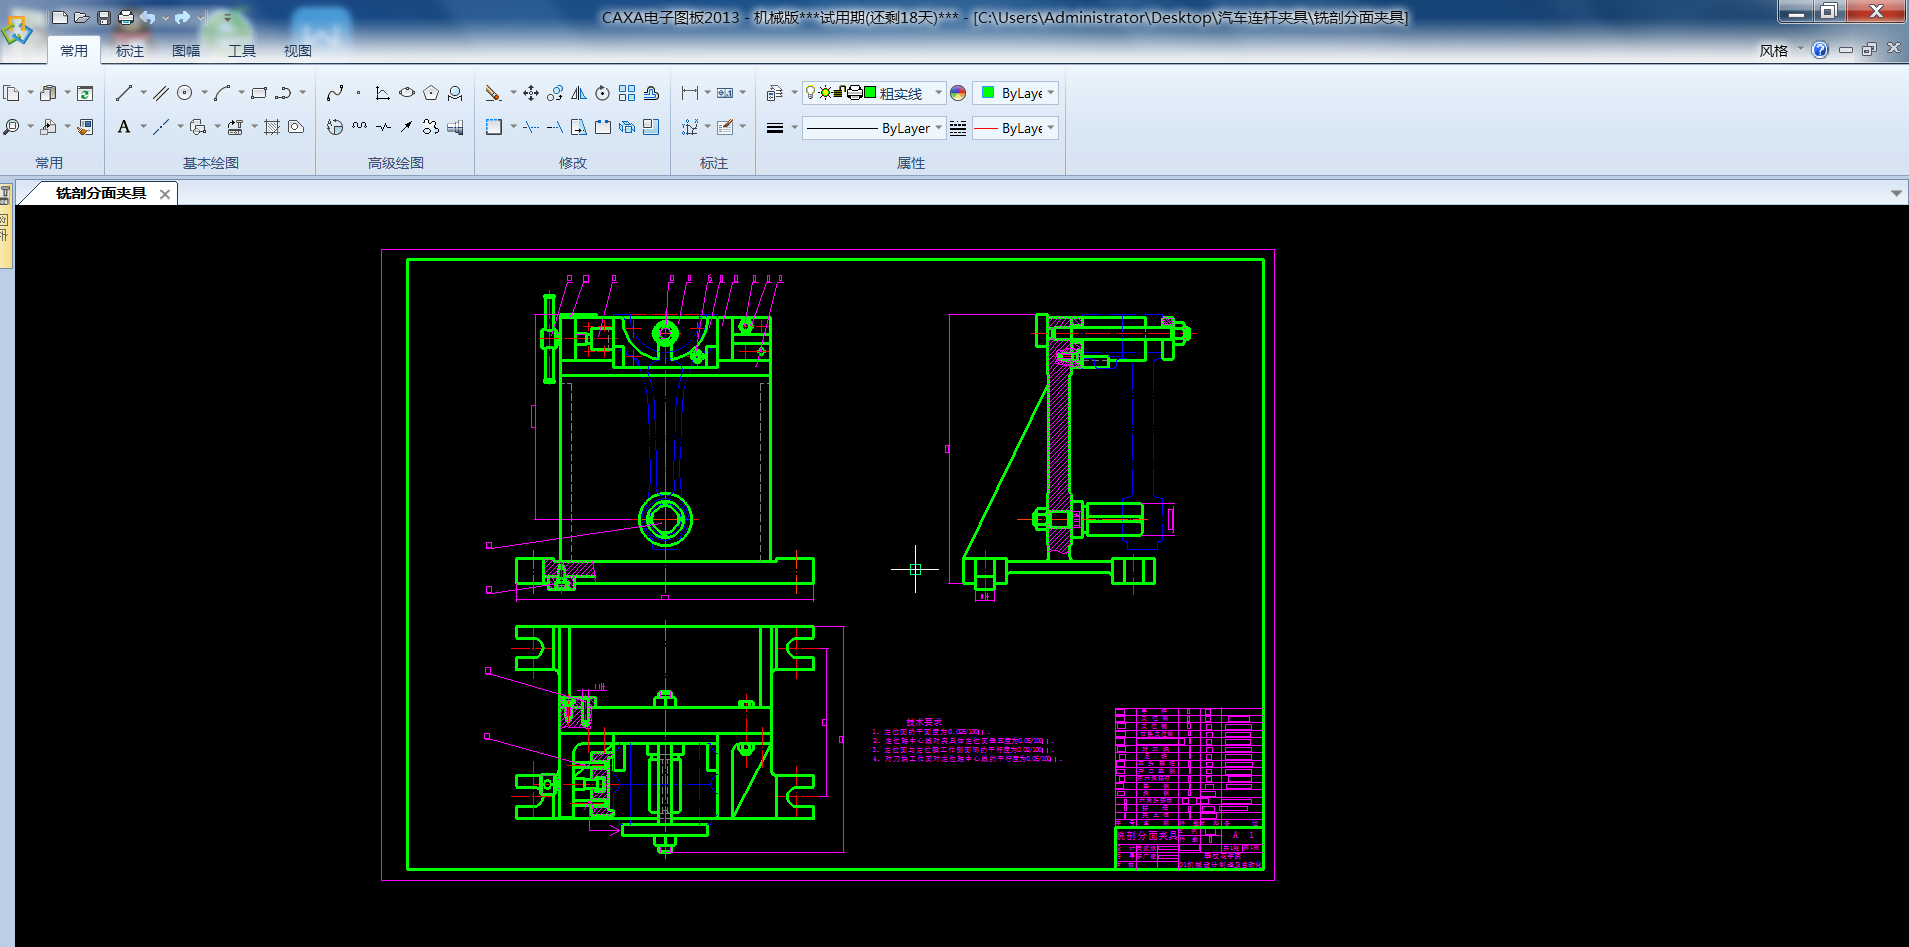Open the 粗实线 layer dropdown
1909x947 pixels.
pyautogui.click(x=938, y=93)
